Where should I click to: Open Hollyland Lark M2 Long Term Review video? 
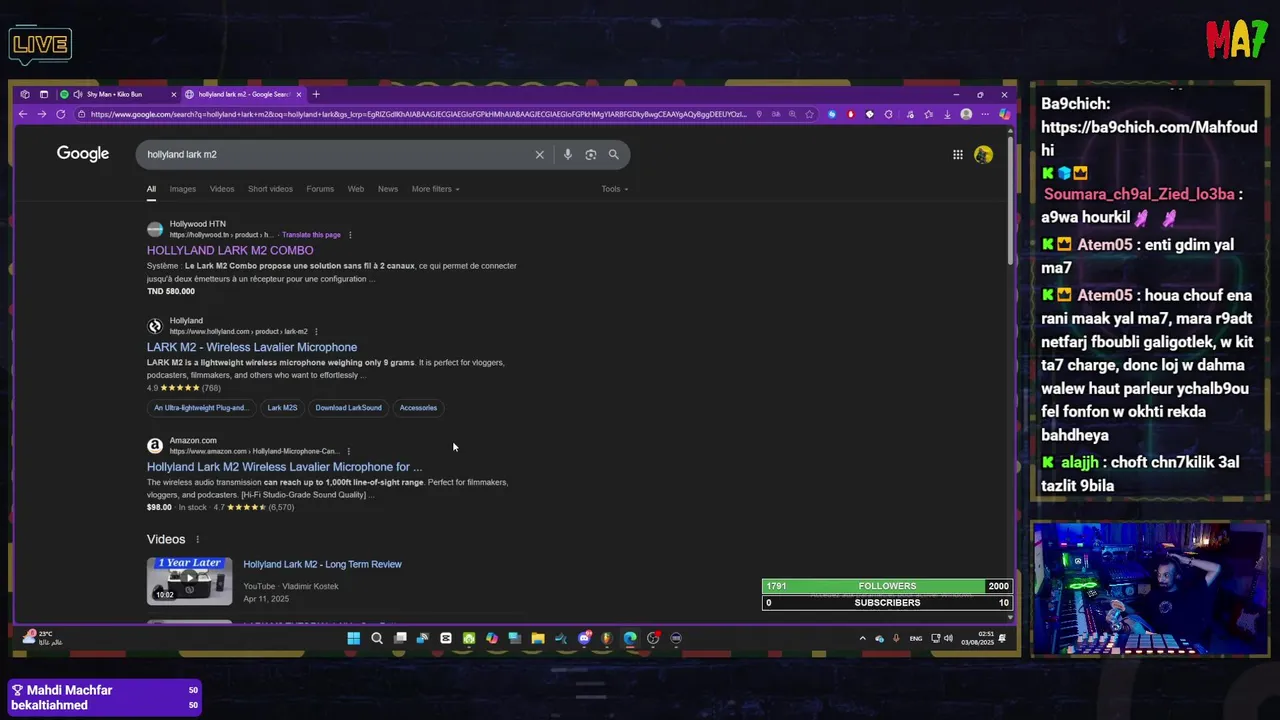[322, 564]
